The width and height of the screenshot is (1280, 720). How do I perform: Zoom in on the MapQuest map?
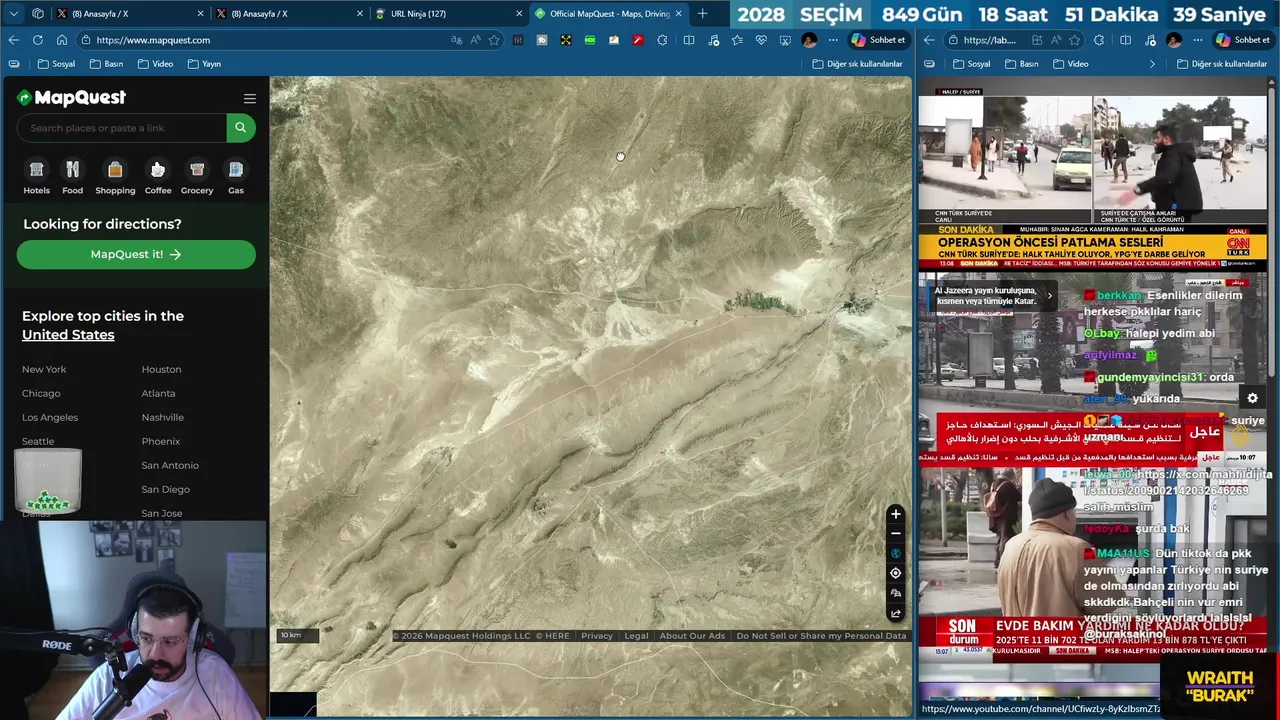tap(895, 514)
